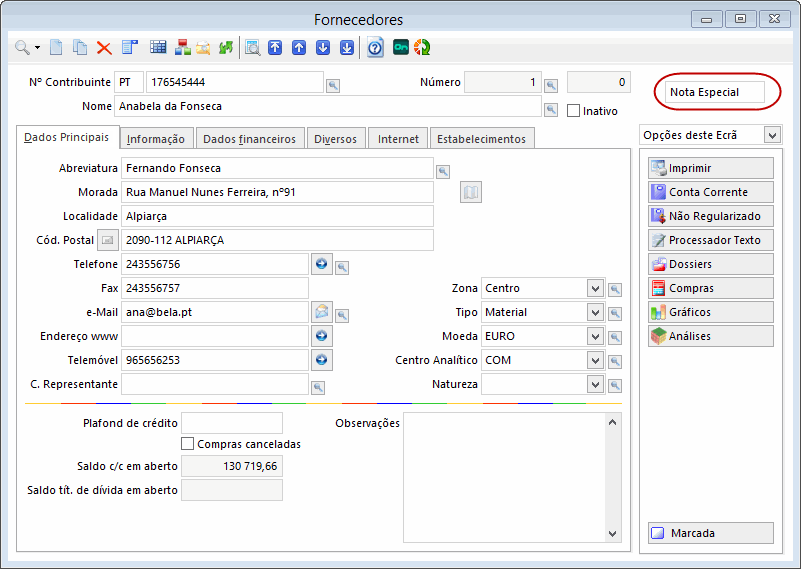The width and height of the screenshot is (801, 569).
Task: Click the Imprimir button
Action: pos(711,168)
